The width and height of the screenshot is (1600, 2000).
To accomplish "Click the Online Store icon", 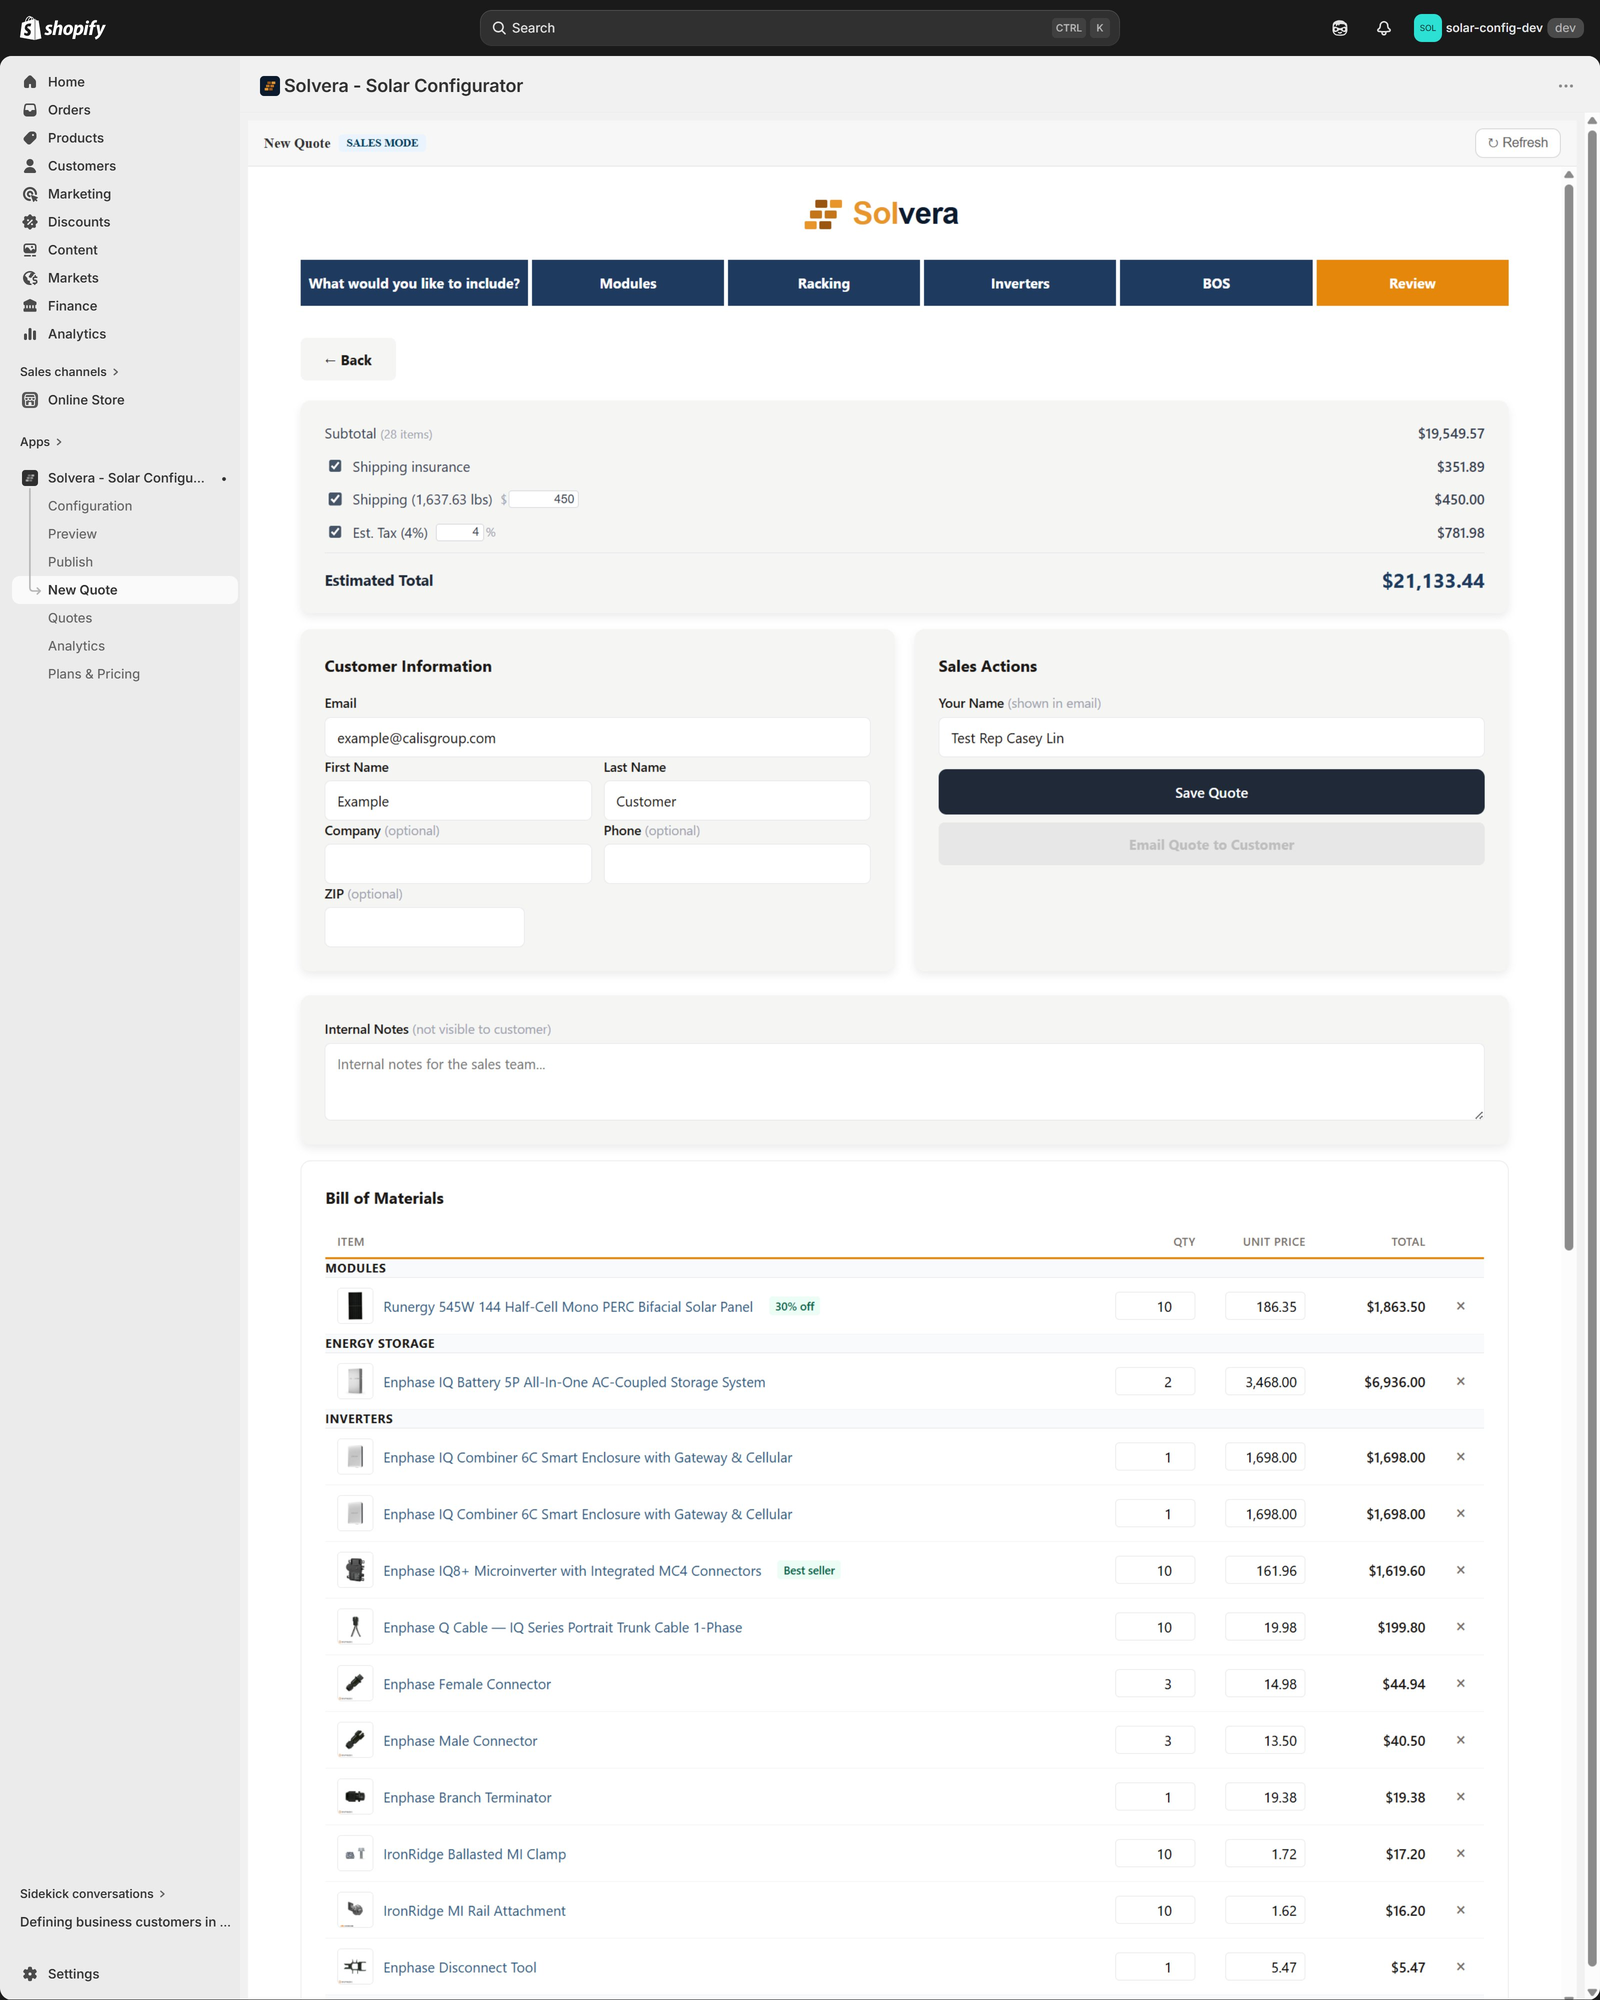I will click(30, 400).
